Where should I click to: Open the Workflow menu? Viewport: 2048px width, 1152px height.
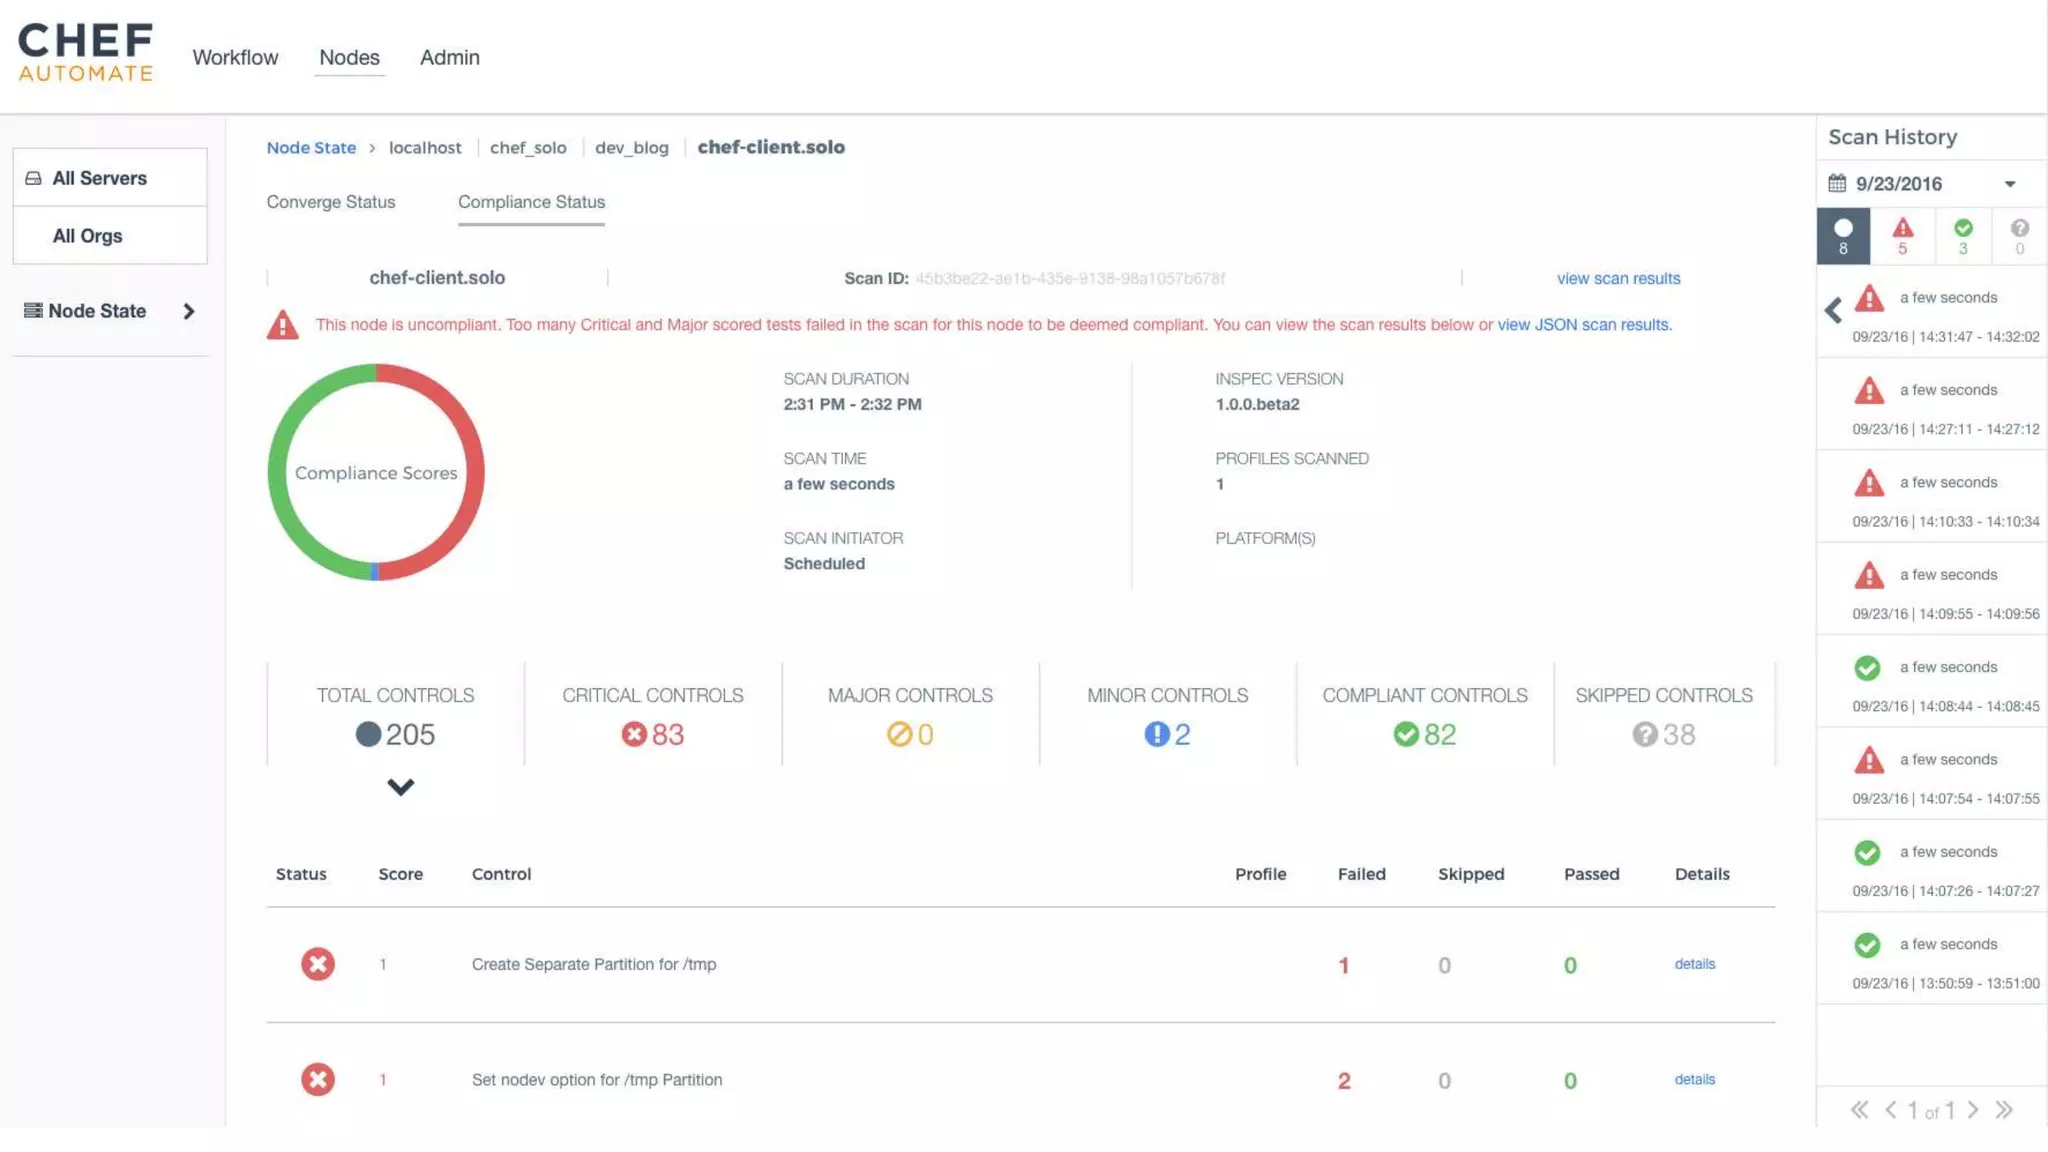pyautogui.click(x=235, y=57)
